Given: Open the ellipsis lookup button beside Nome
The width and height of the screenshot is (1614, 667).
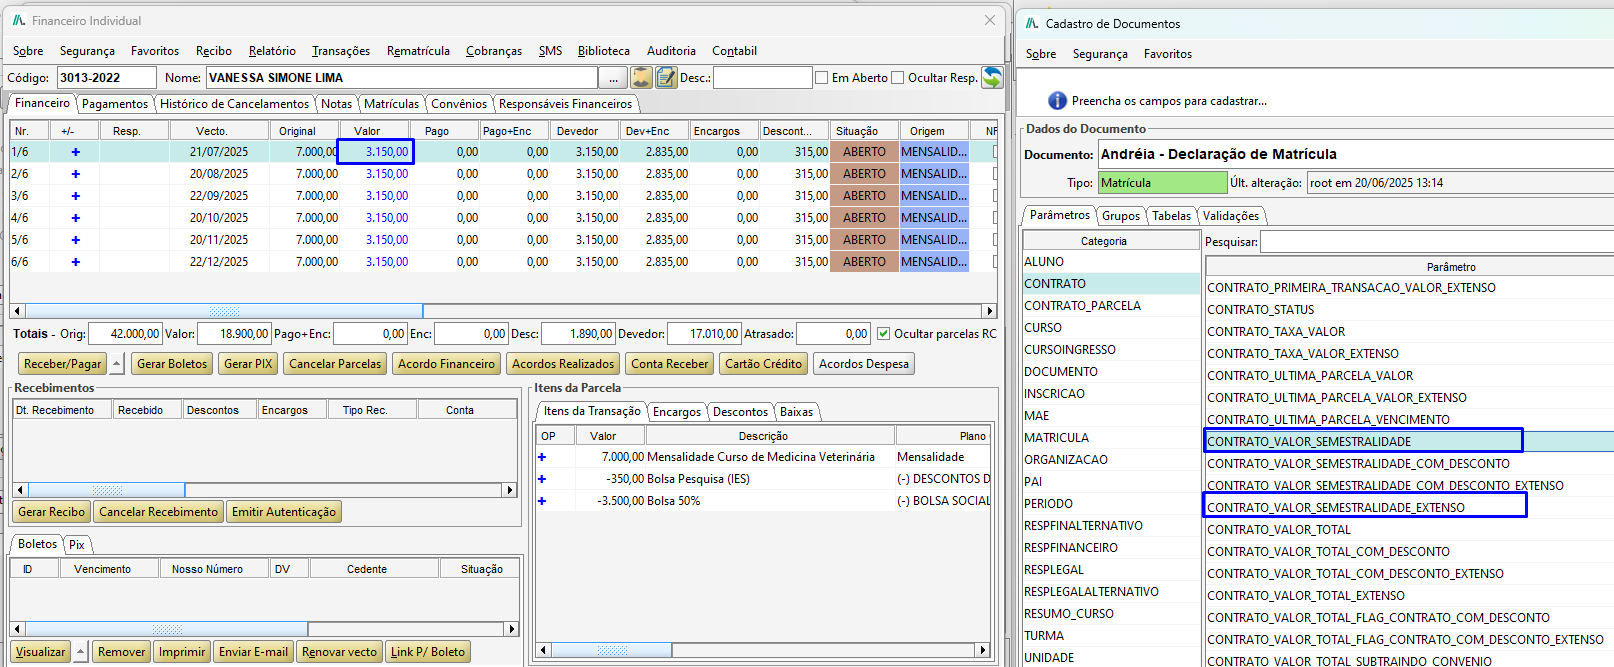Looking at the screenshot, I should coord(613,78).
